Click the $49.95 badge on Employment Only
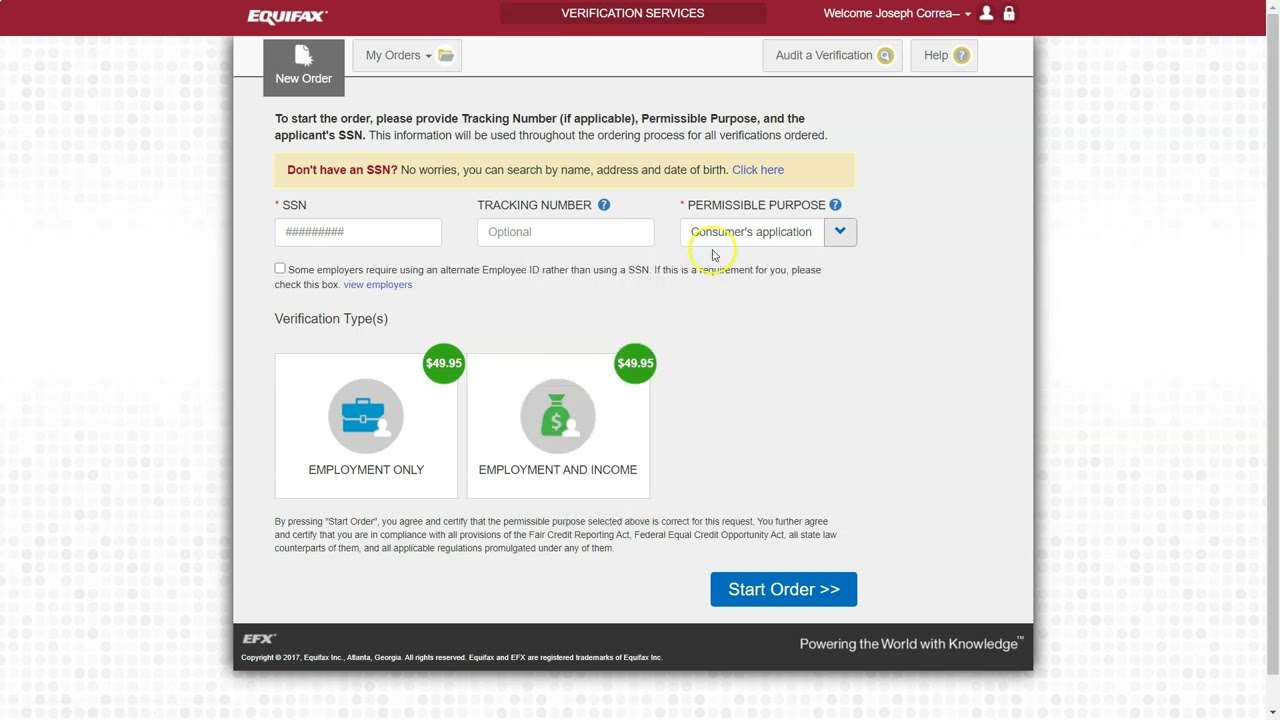The height and width of the screenshot is (720, 1280). (x=443, y=363)
